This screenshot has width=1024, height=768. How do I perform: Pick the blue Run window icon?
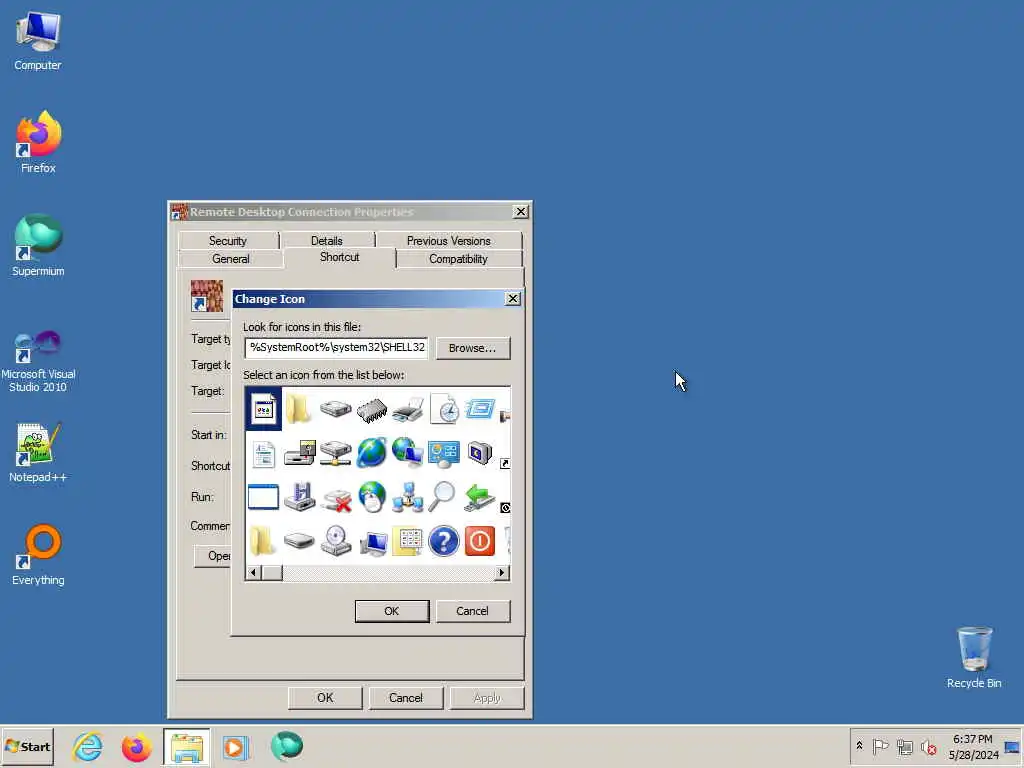coord(480,409)
